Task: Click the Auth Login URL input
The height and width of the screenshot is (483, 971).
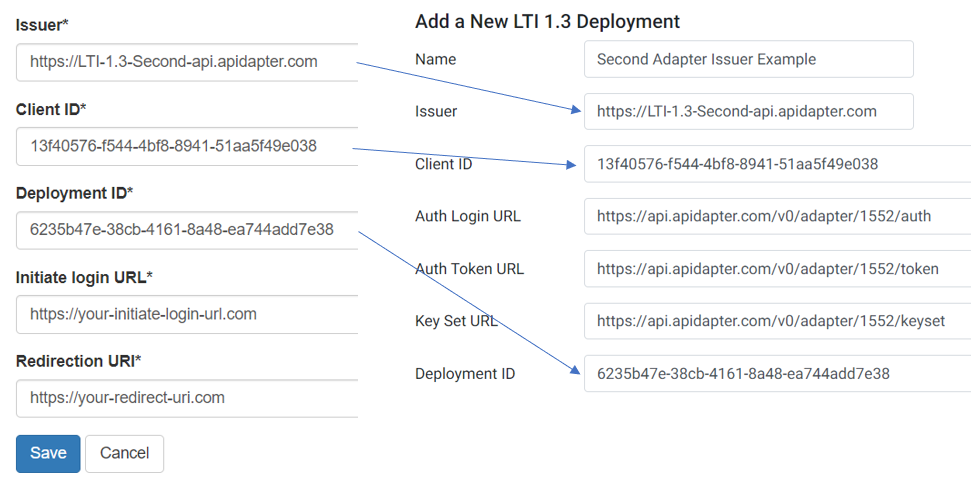Action: [x=776, y=216]
